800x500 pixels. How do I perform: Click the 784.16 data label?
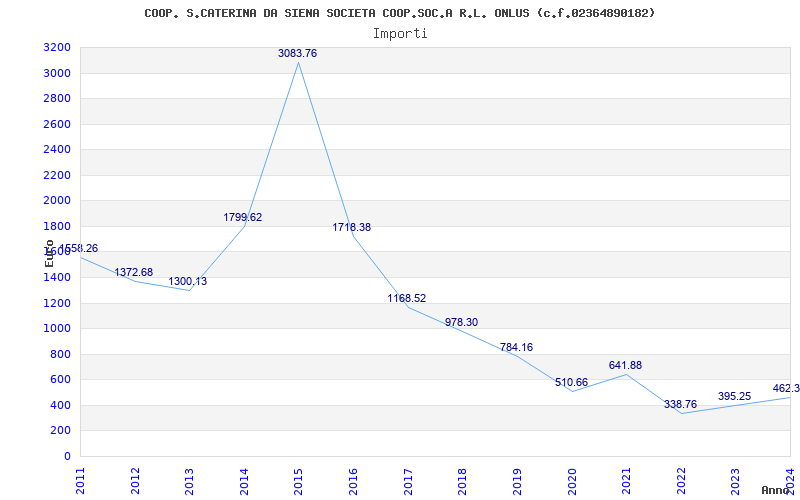[x=516, y=347]
